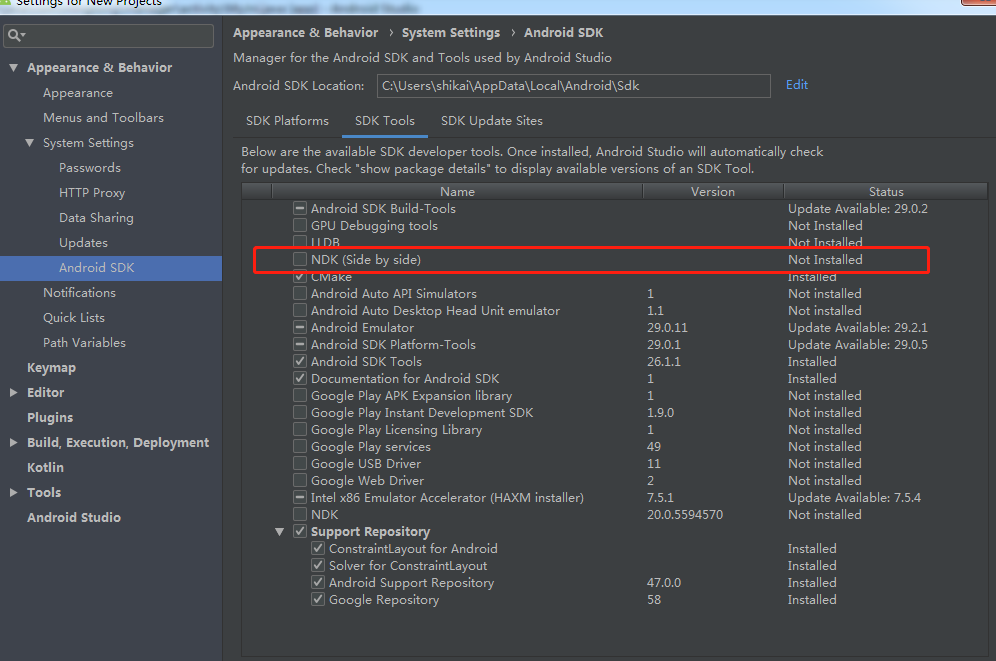This screenshot has width=996, height=661.
Task: Enable the Google USB Driver package
Action: 300,463
